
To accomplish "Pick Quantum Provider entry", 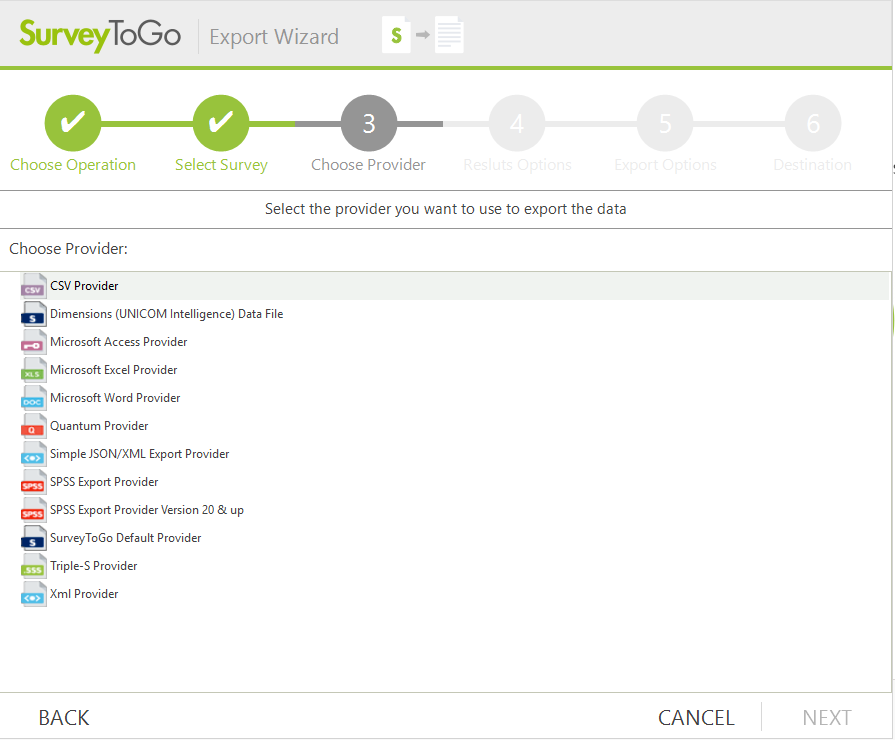I will (x=99, y=426).
